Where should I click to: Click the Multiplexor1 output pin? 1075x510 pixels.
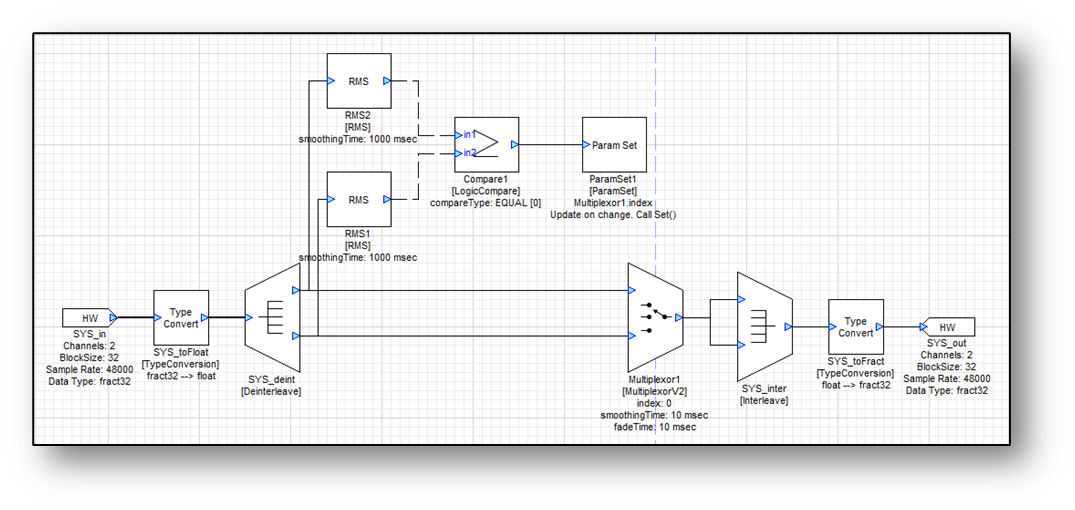[x=679, y=317]
